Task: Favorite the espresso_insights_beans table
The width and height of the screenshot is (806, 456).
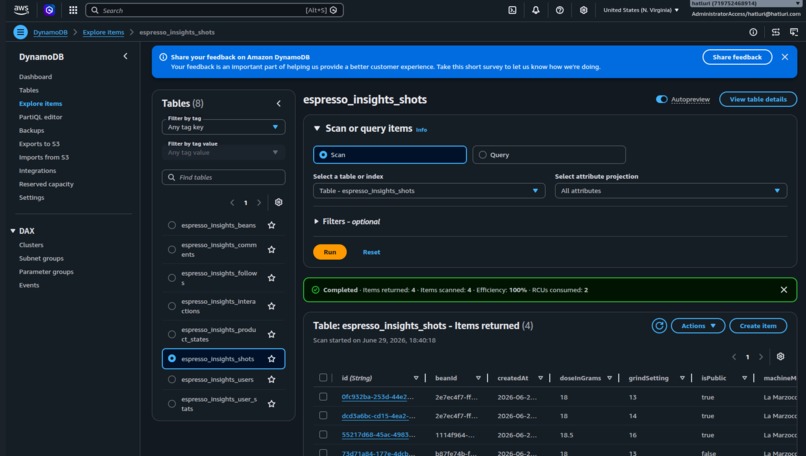Action: (271, 225)
